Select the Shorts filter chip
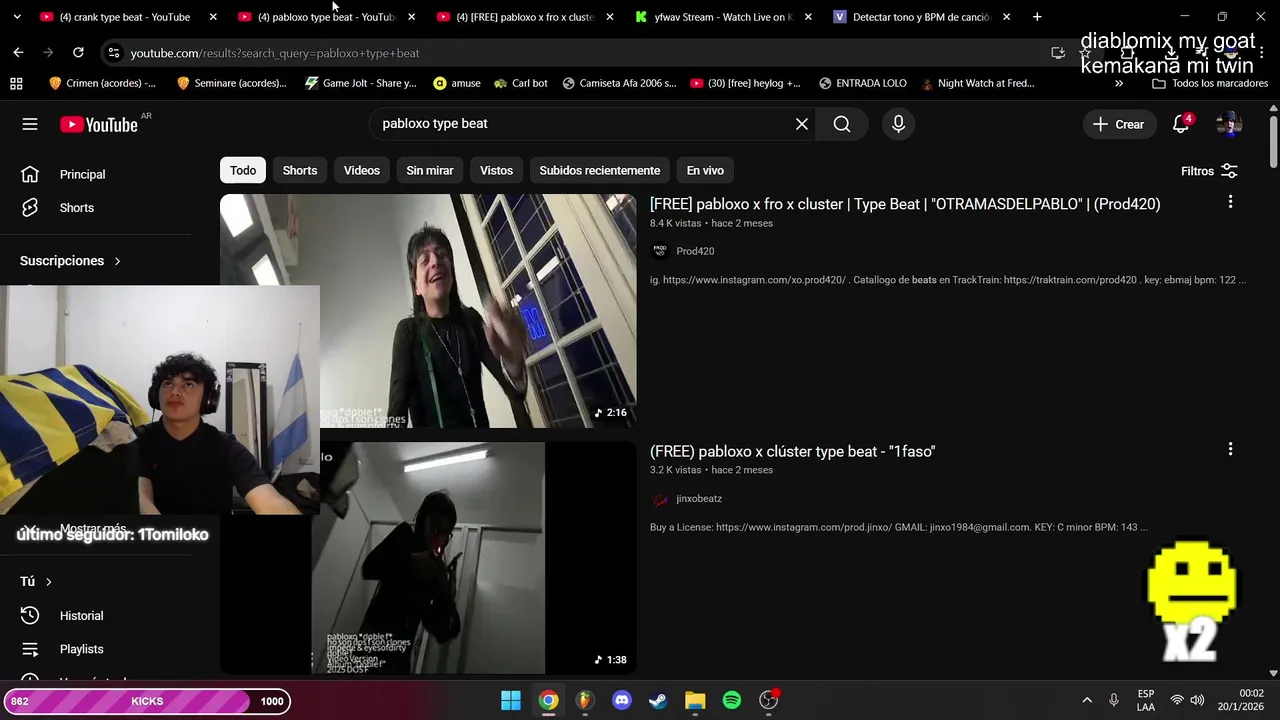1280x720 pixels. (300, 171)
